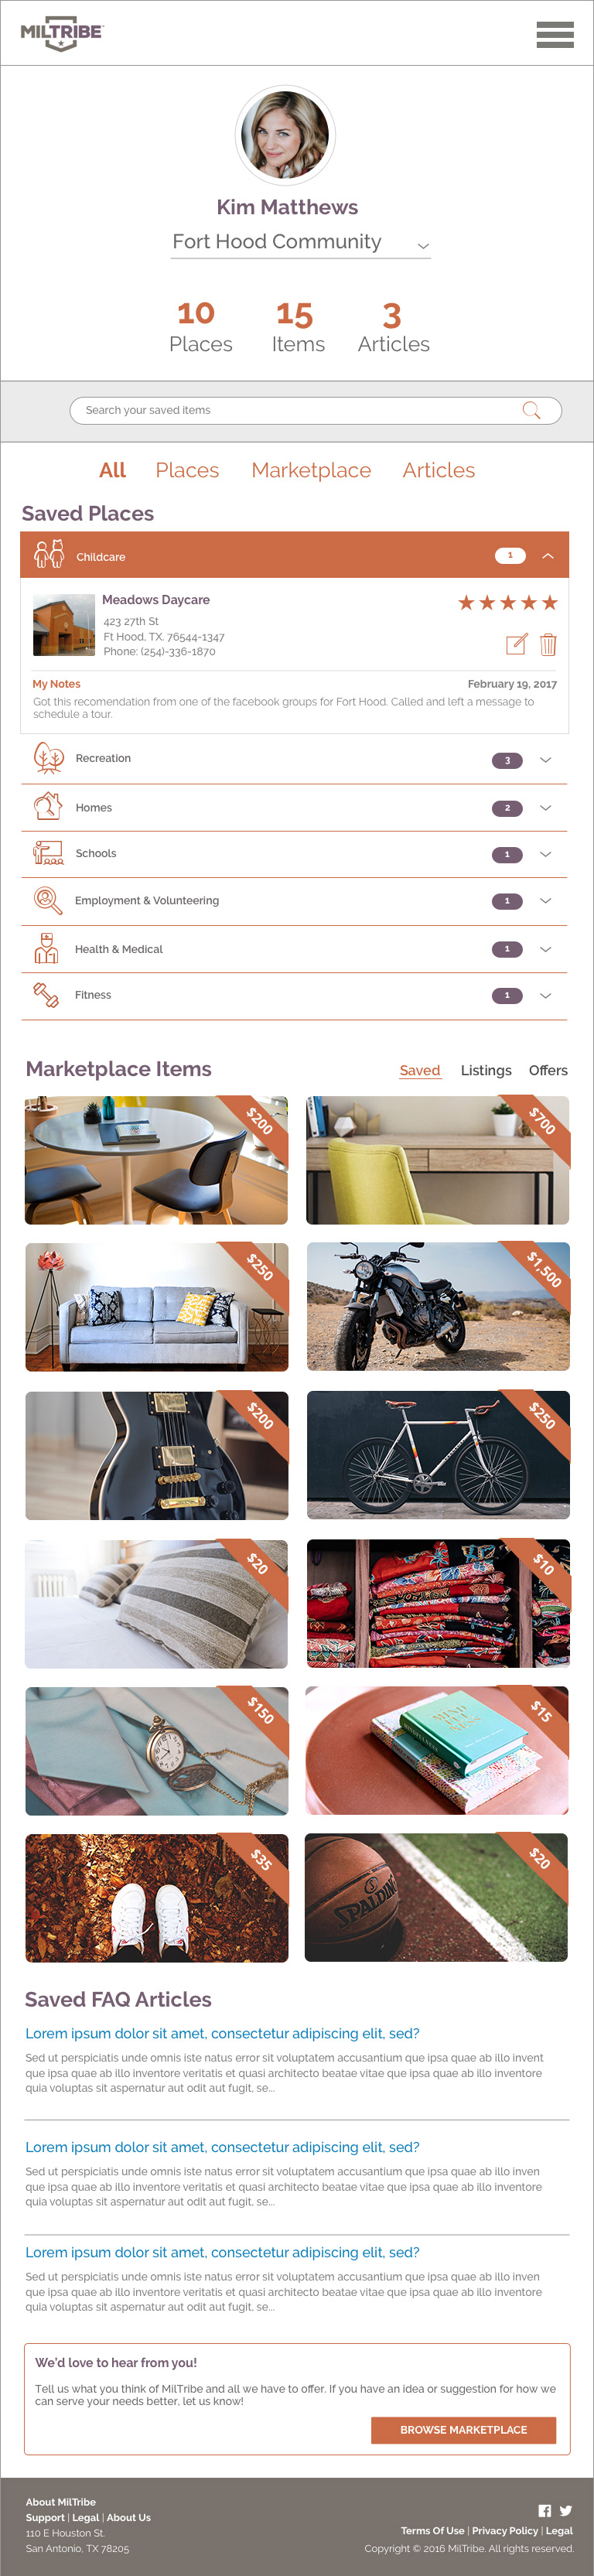
Task: Open the Fort Hood Community dropdown
Action: [x=300, y=243]
